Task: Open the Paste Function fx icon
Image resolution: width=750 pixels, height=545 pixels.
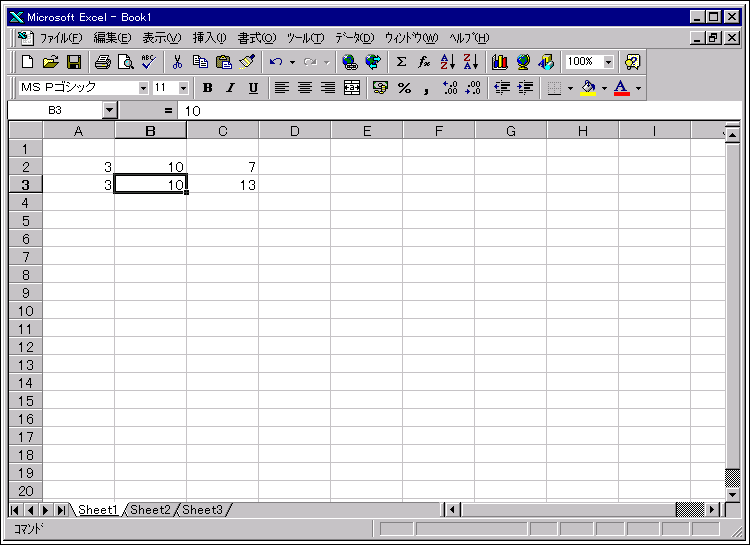Action: [x=424, y=62]
